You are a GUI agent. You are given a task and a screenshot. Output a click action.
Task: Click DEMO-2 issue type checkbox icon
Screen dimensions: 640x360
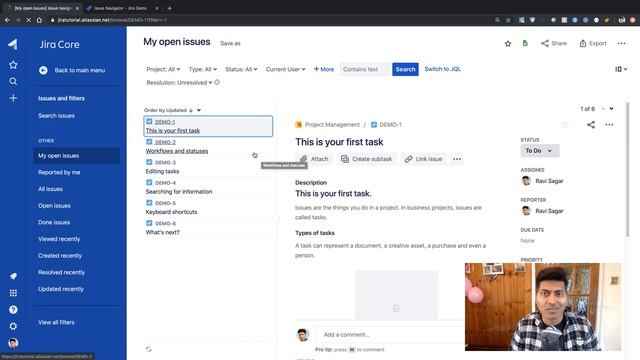click(x=149, y=142)
